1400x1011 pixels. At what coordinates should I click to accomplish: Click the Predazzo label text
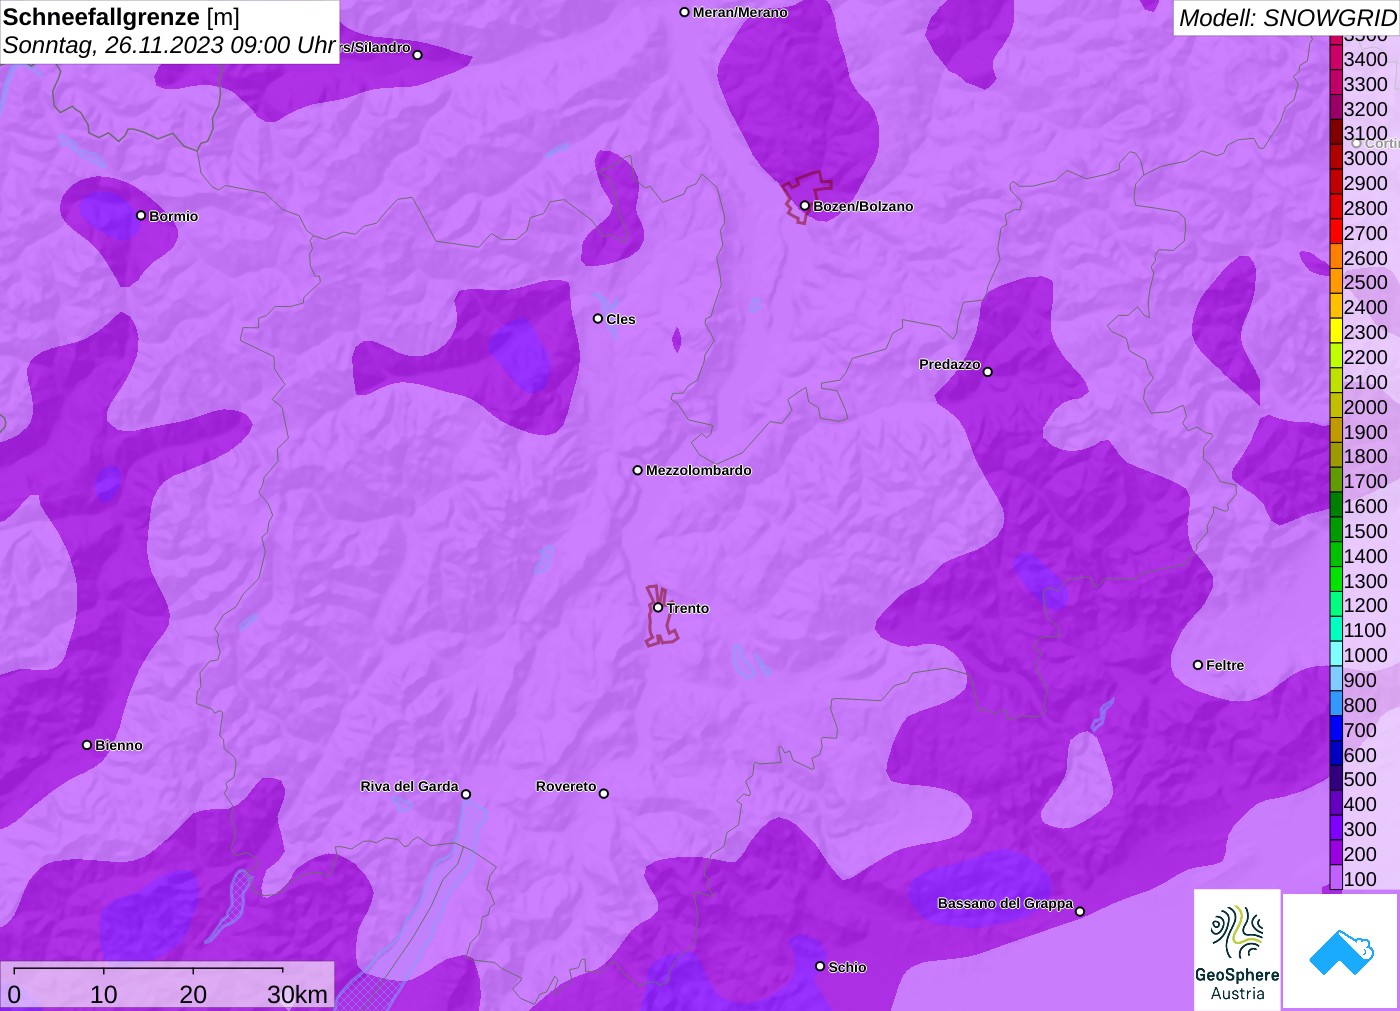coord(950,364)
